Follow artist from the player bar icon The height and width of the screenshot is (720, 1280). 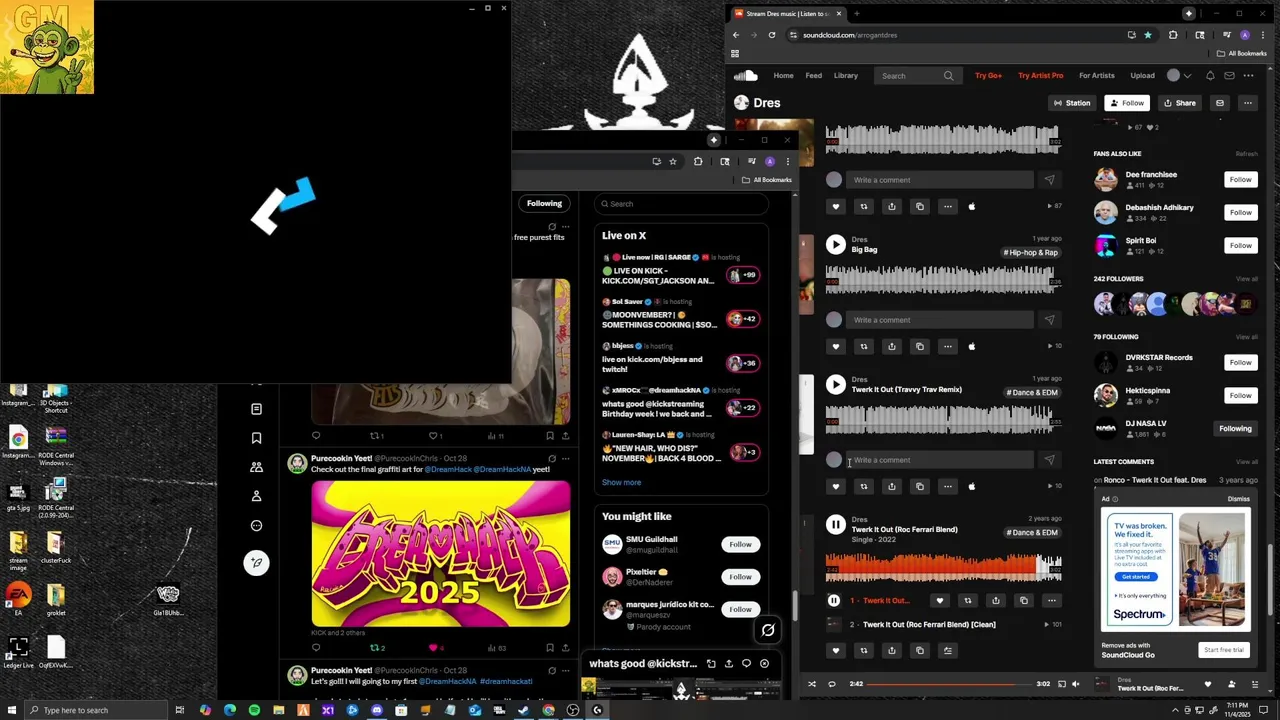coord(1230,684)
